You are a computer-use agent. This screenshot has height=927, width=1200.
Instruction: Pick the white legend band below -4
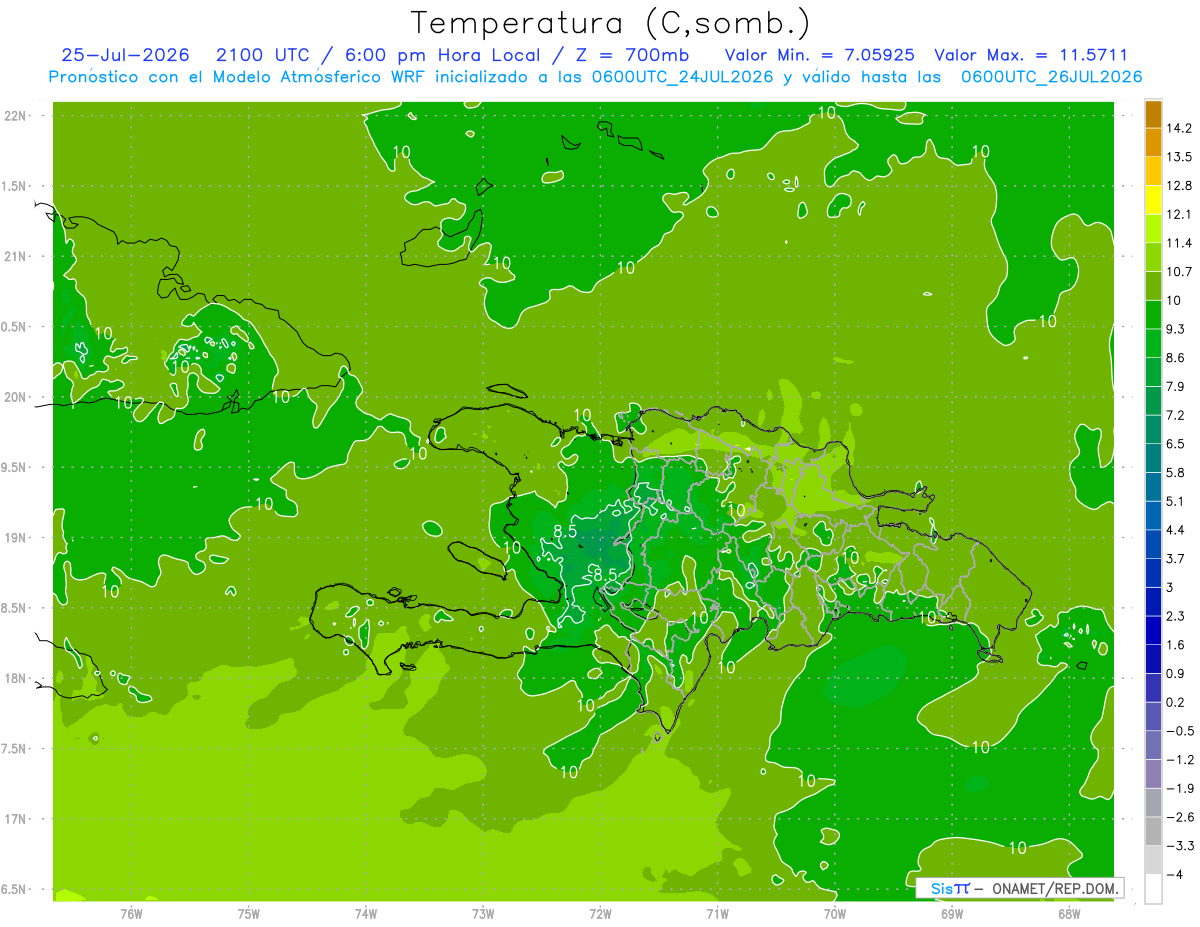click(x=1153, y=889)
